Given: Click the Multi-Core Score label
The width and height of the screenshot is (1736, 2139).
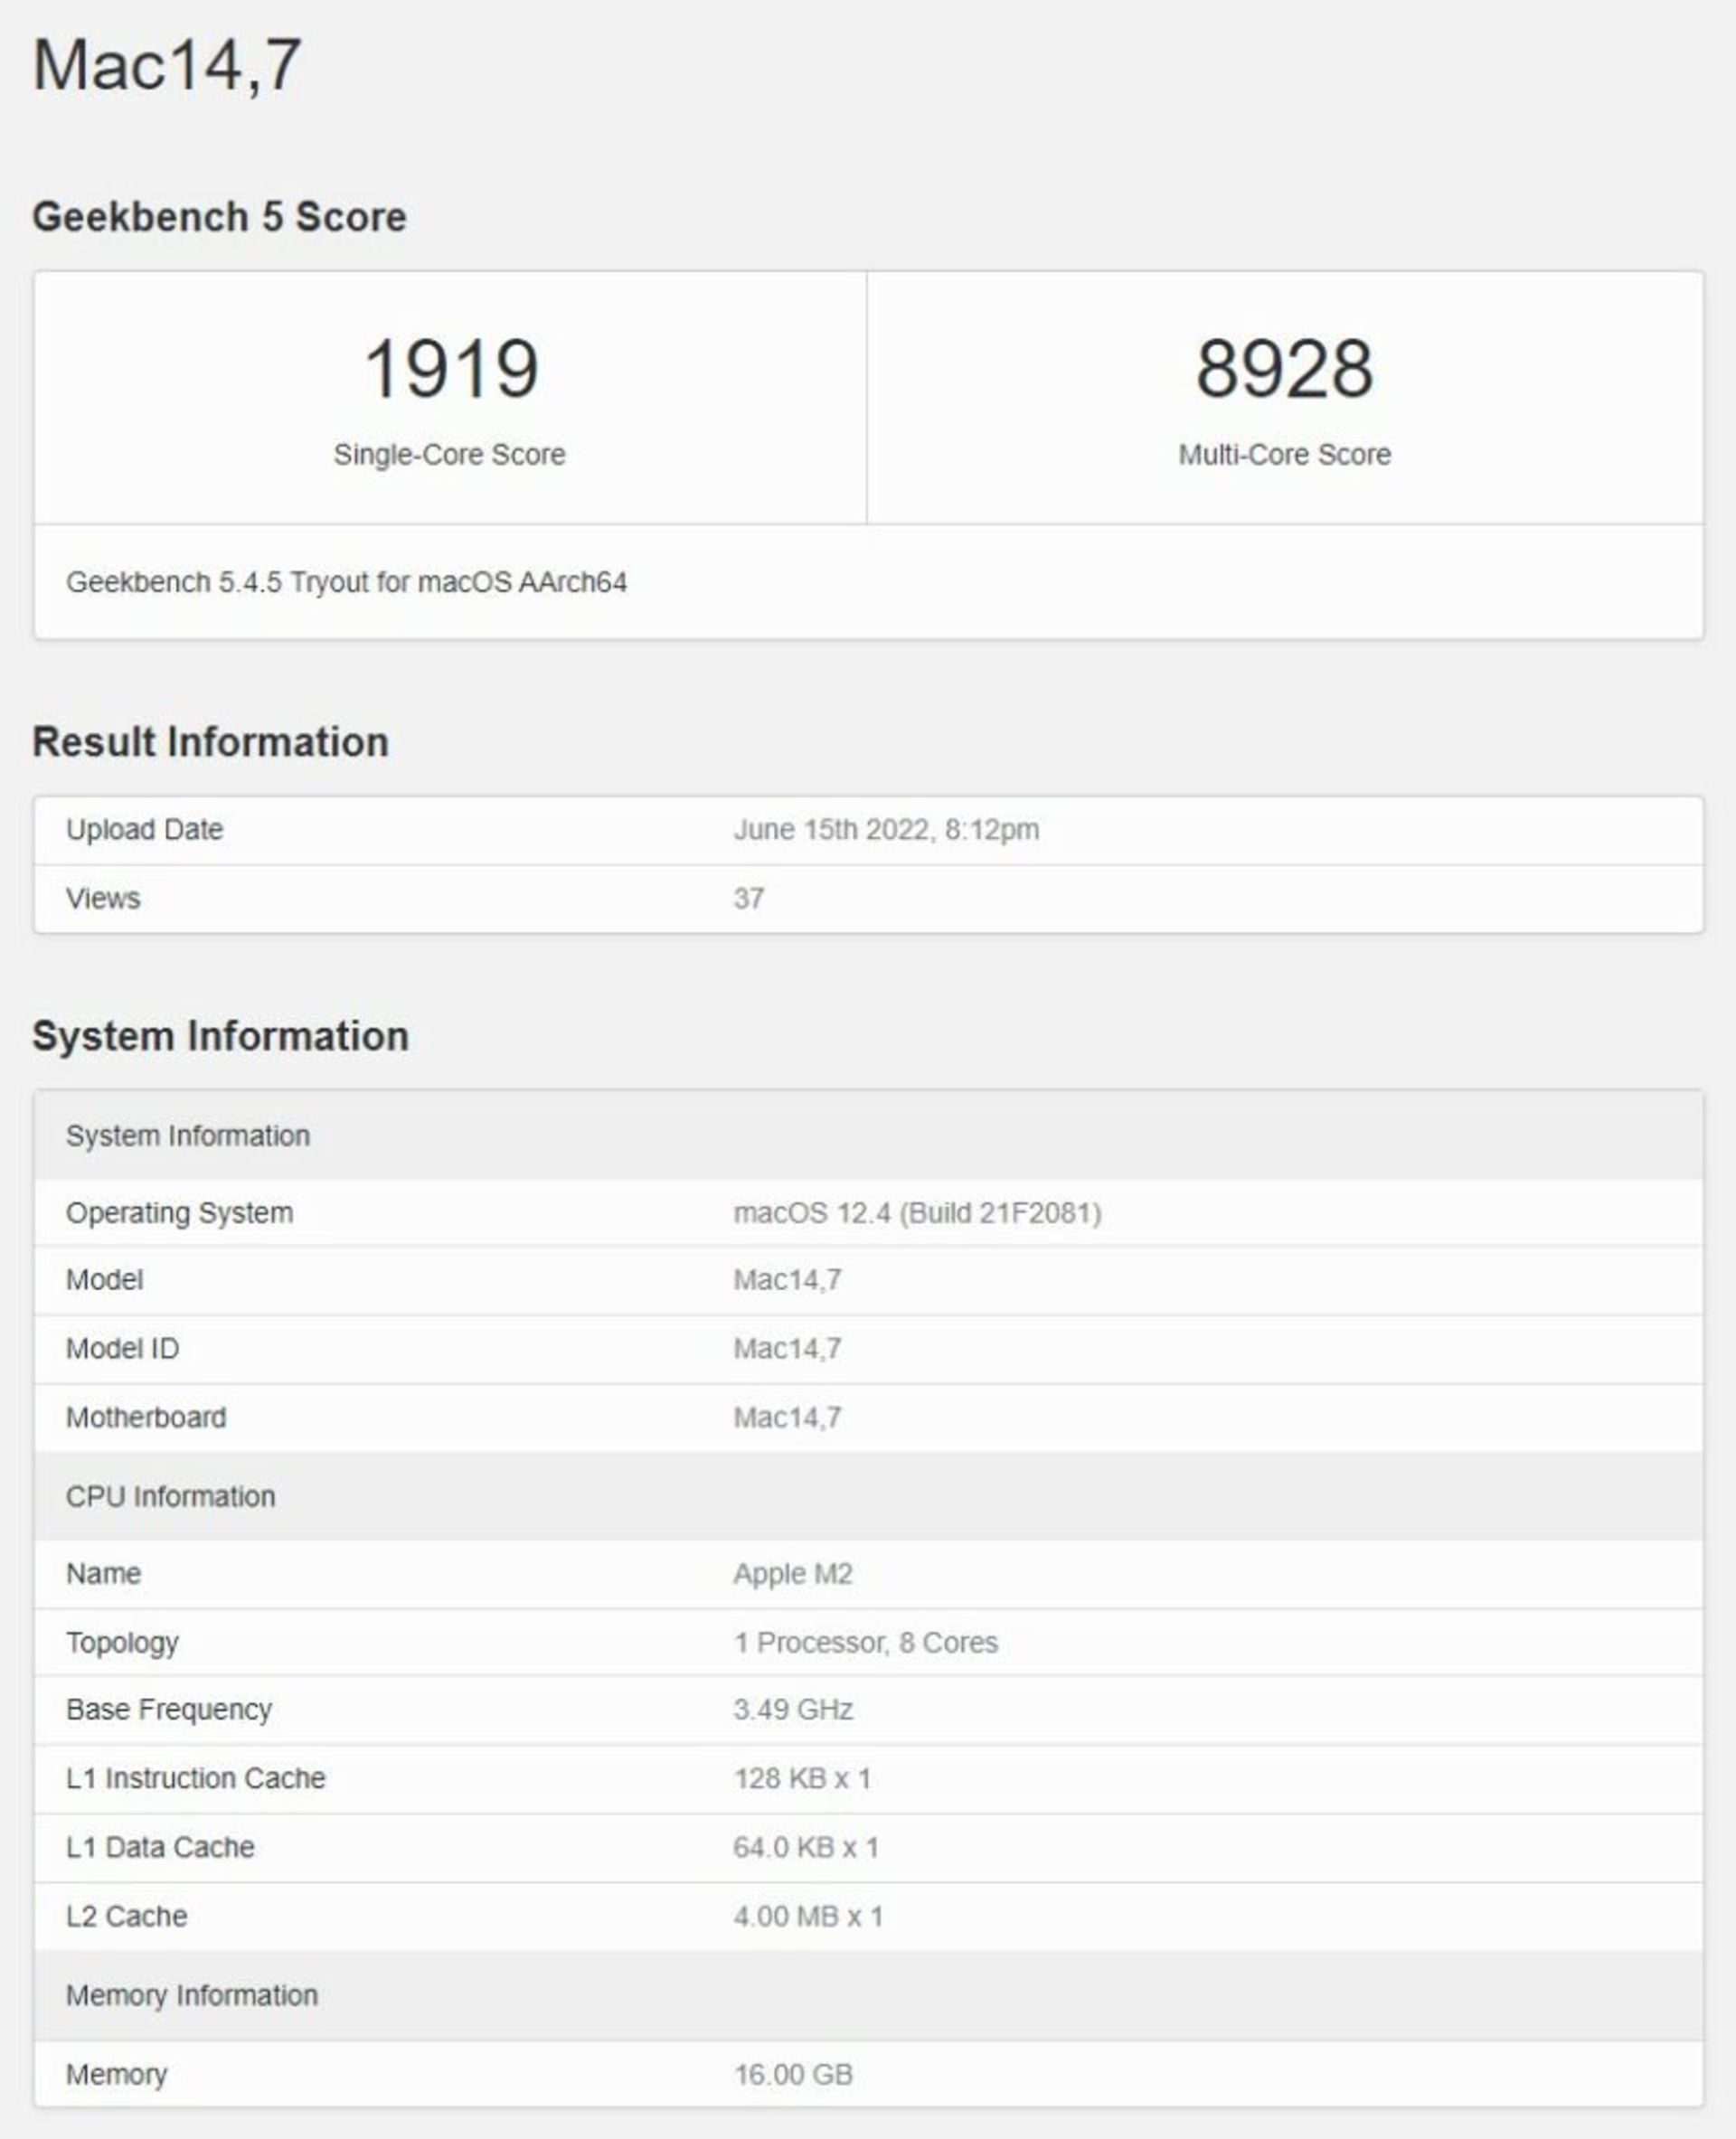Looking at the screenshot, I should click(x=1284, y=455).
